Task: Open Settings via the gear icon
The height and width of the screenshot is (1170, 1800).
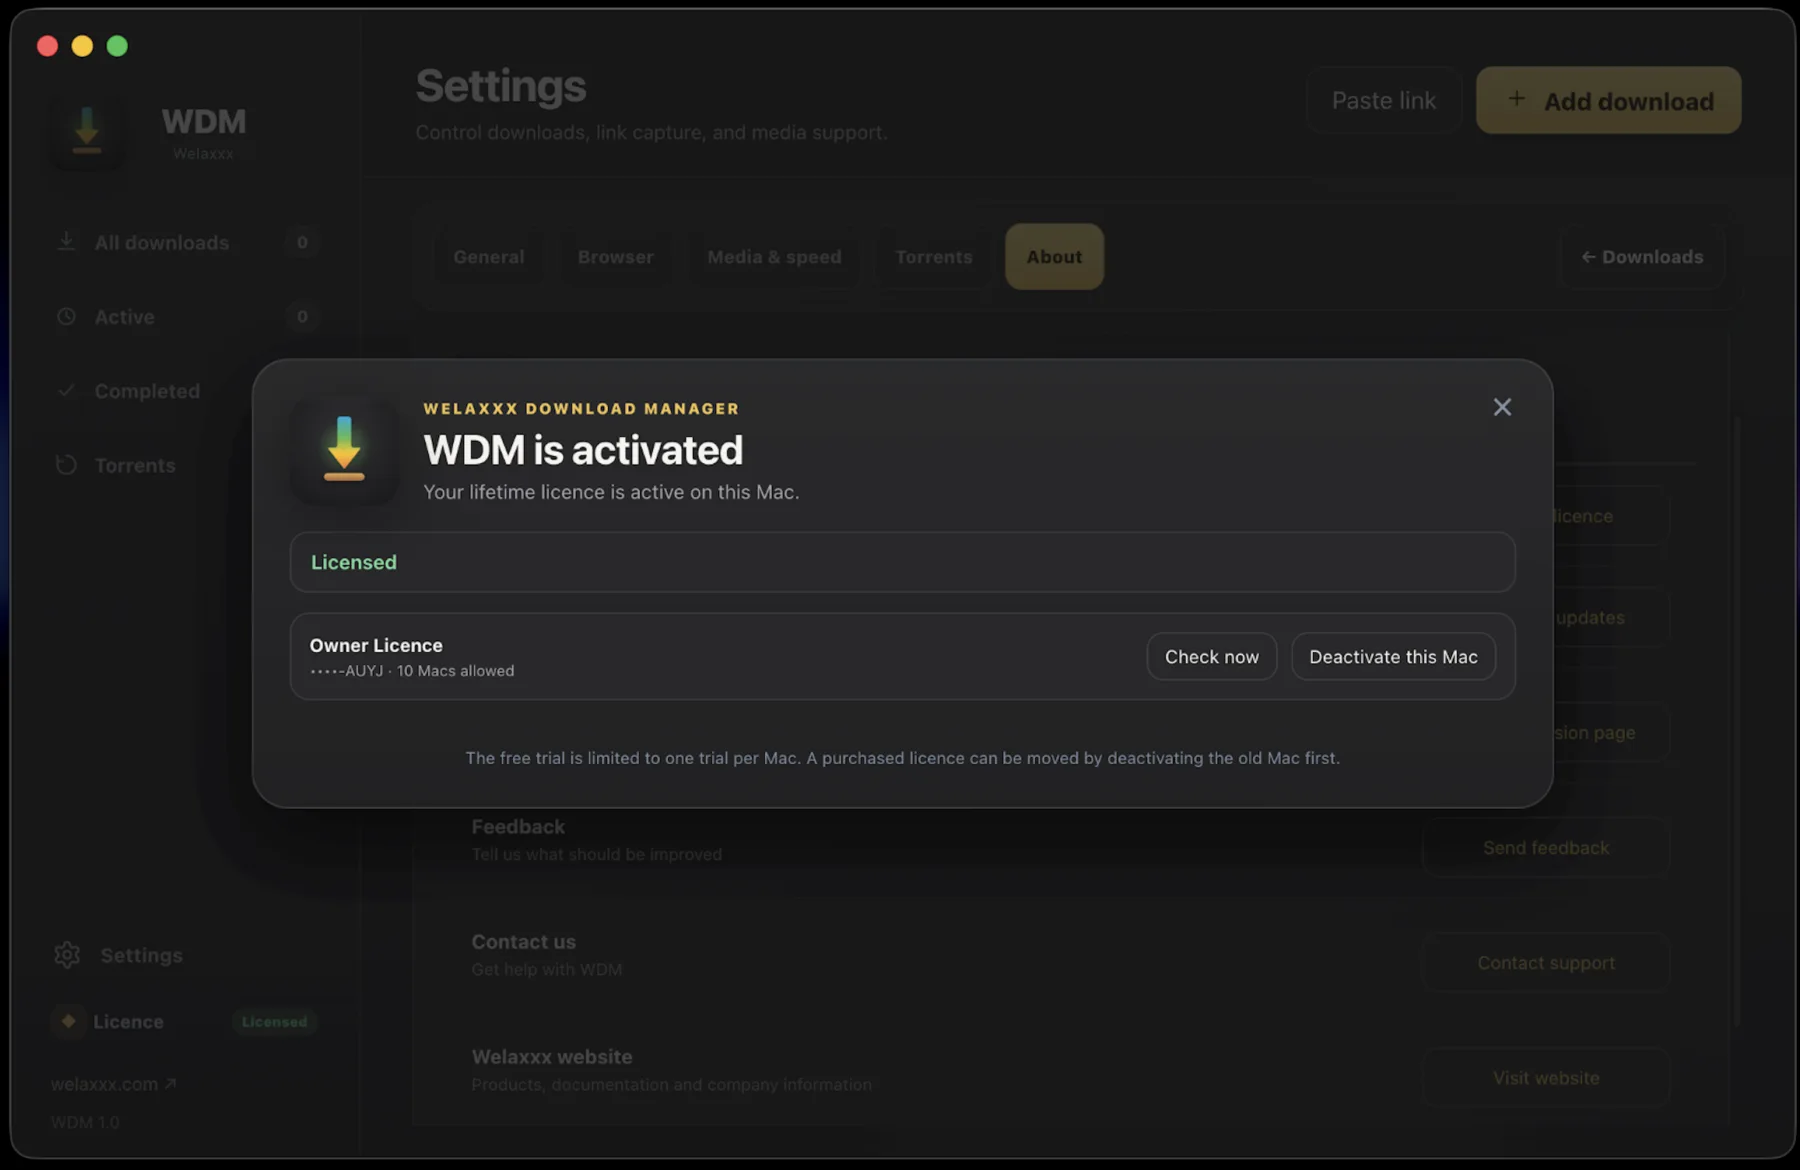Action: 67,955
